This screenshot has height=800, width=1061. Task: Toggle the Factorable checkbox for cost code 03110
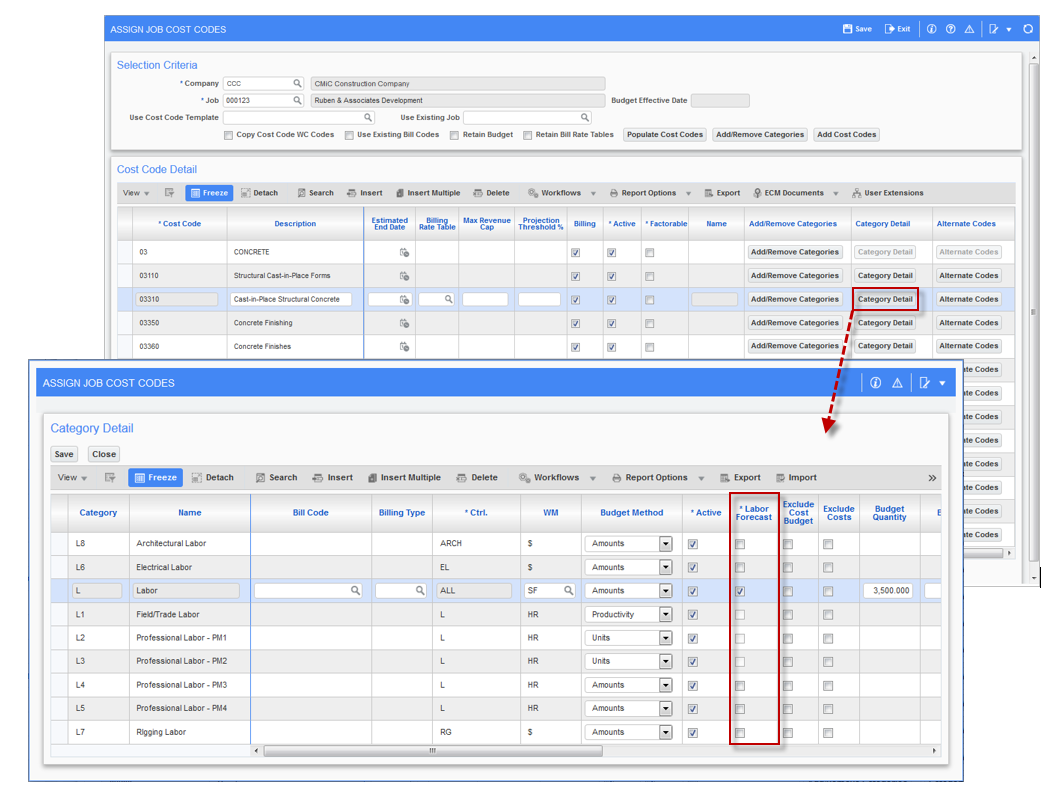(650, 276)
